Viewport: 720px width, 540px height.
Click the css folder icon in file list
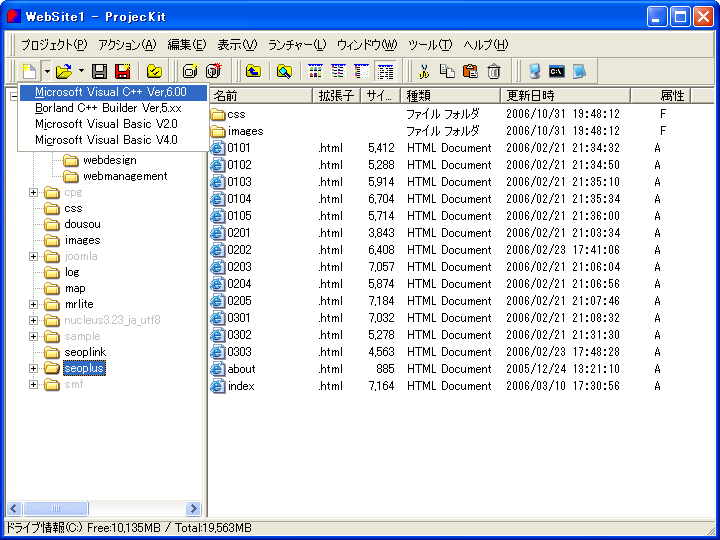tap(217, 114)
